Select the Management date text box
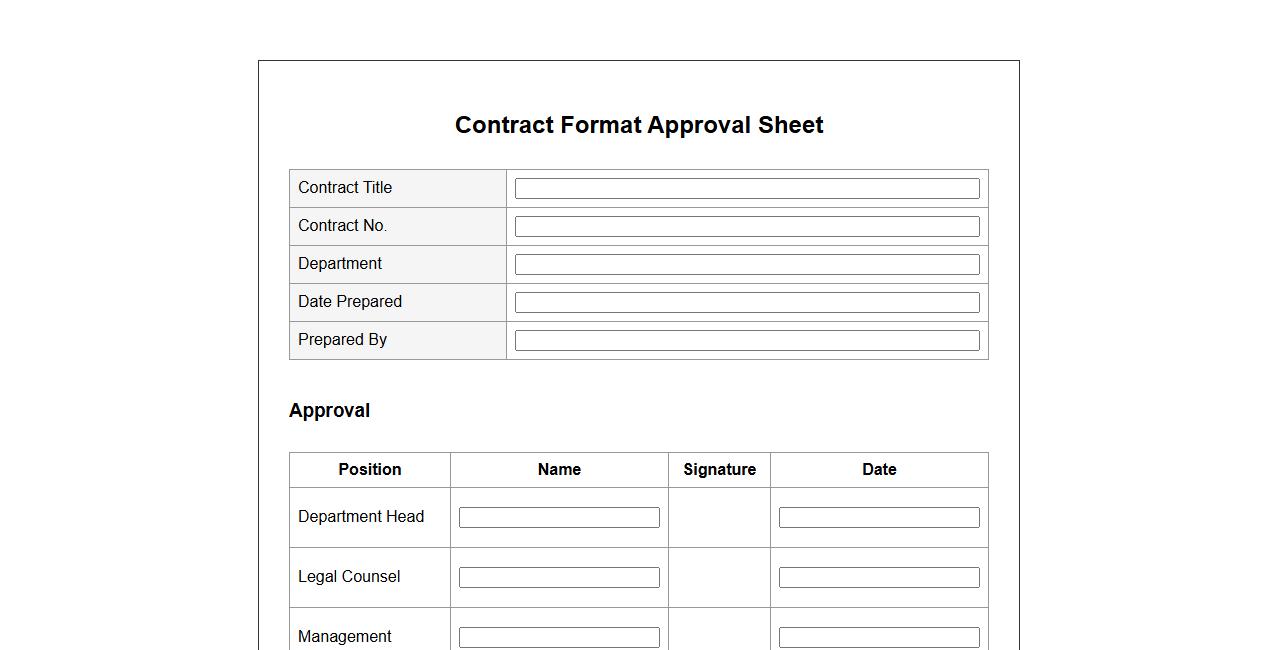Viewport: 1278px width, 650px height. (879, 637)
